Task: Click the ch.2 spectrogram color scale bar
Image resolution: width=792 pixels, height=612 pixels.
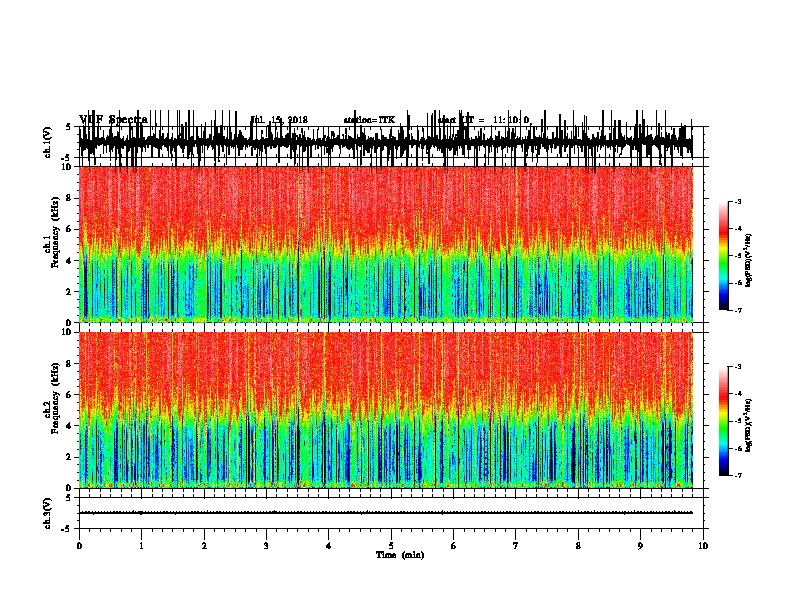Action: [723, 421]
